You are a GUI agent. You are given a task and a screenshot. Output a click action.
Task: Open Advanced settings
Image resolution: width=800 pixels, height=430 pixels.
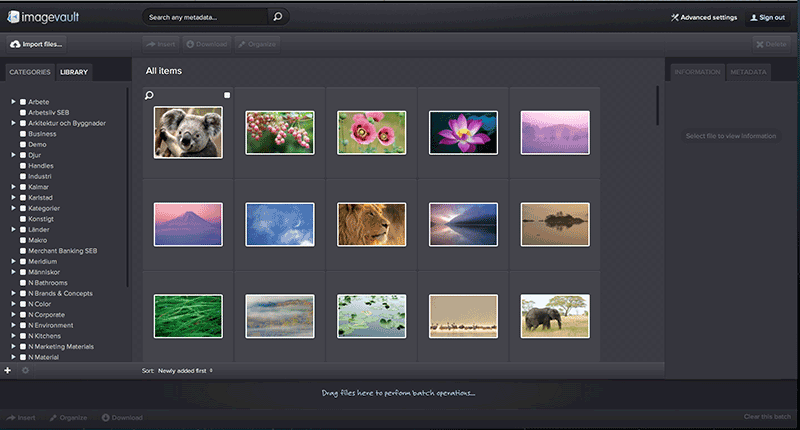click(x=704, y=17)
